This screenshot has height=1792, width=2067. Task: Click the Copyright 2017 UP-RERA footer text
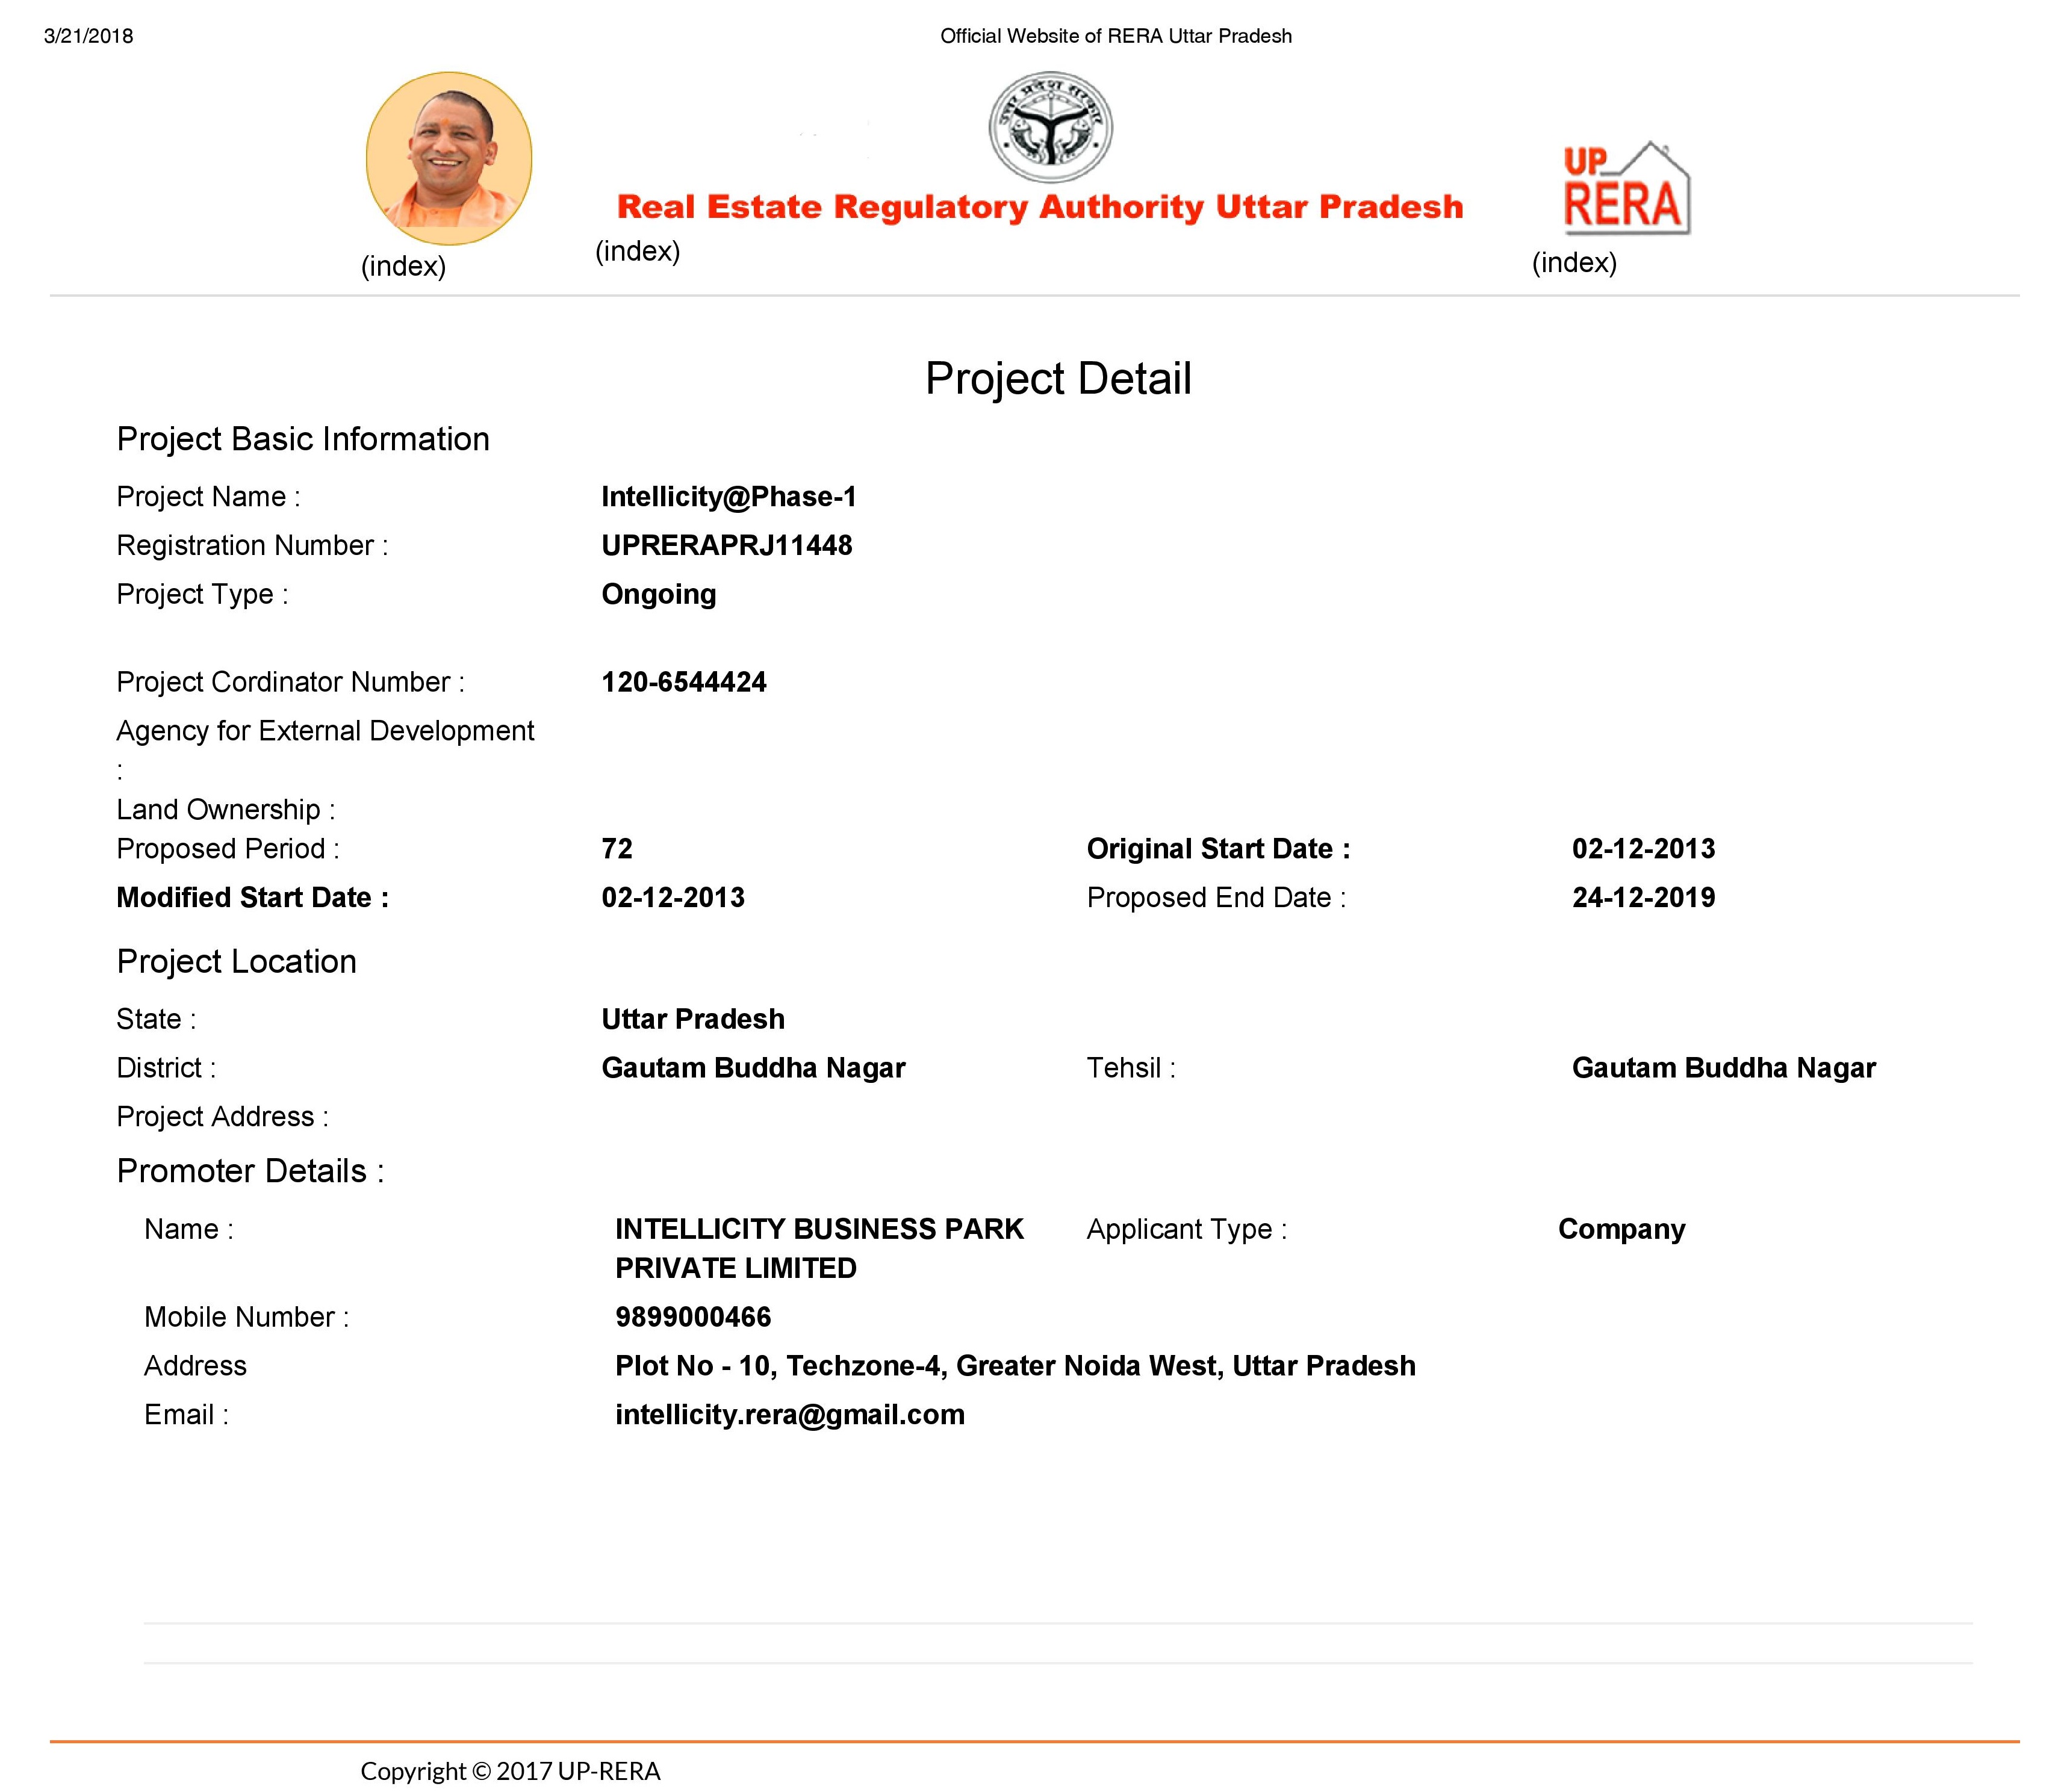(x=511, y=1771)
